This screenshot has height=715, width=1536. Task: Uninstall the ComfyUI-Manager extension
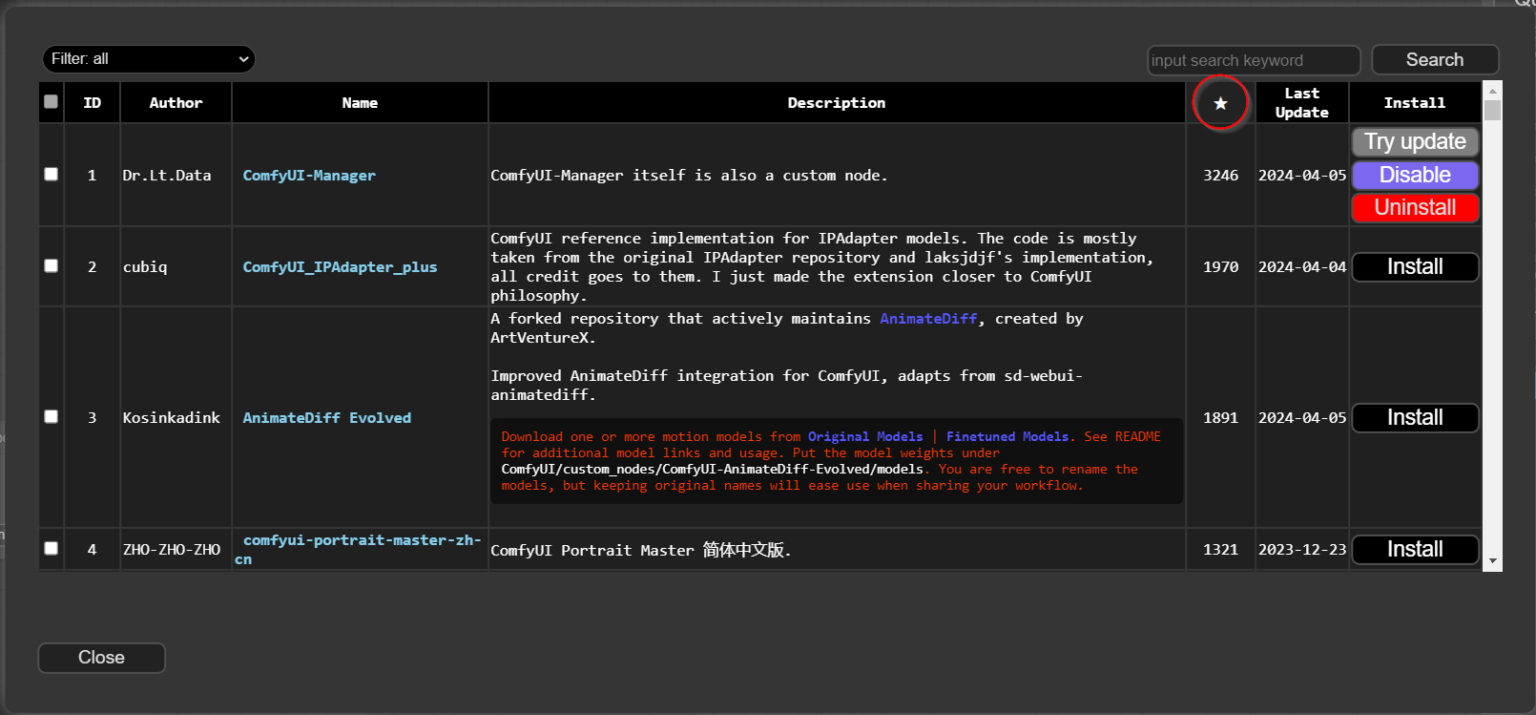click(1415, 208)
